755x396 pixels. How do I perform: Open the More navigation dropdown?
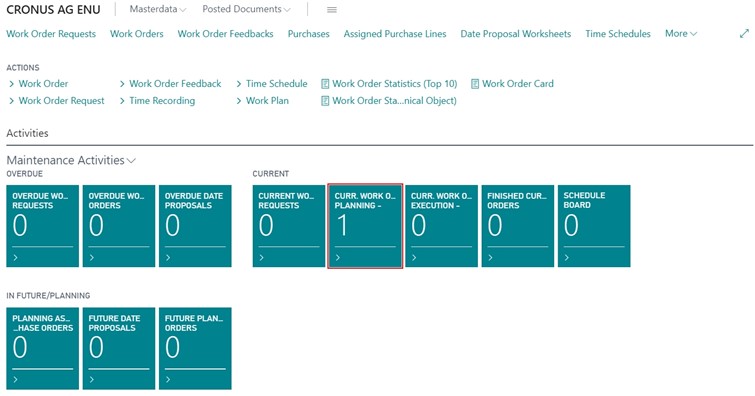pyautogui.click(x=681, y=34)
